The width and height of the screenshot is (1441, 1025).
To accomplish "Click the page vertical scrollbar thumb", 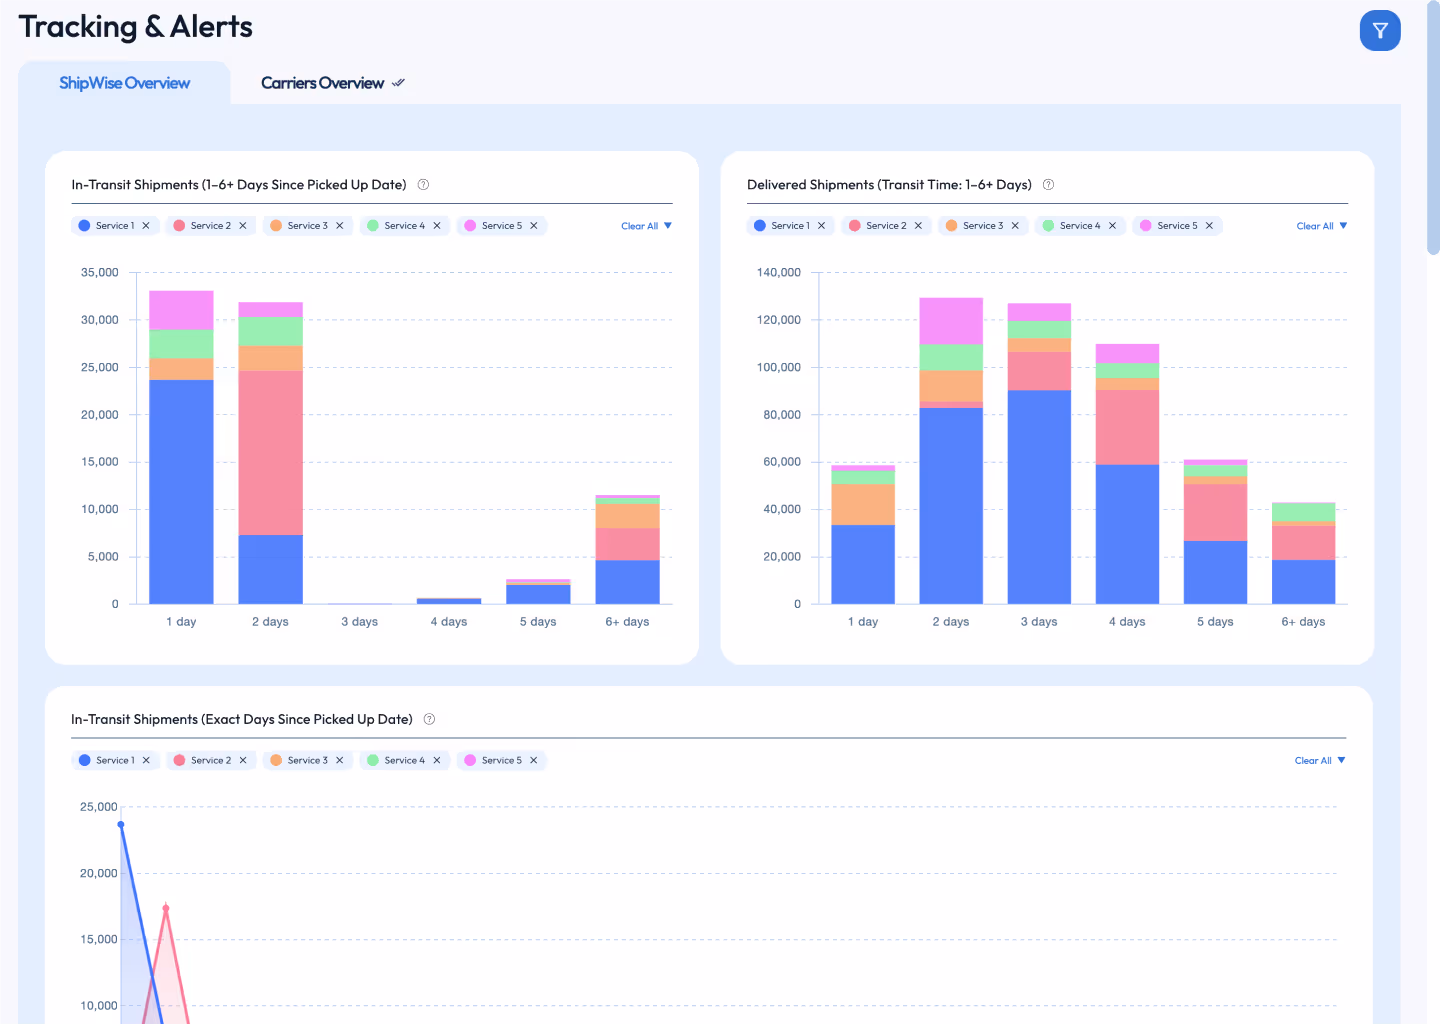I will pos(1433,128).
